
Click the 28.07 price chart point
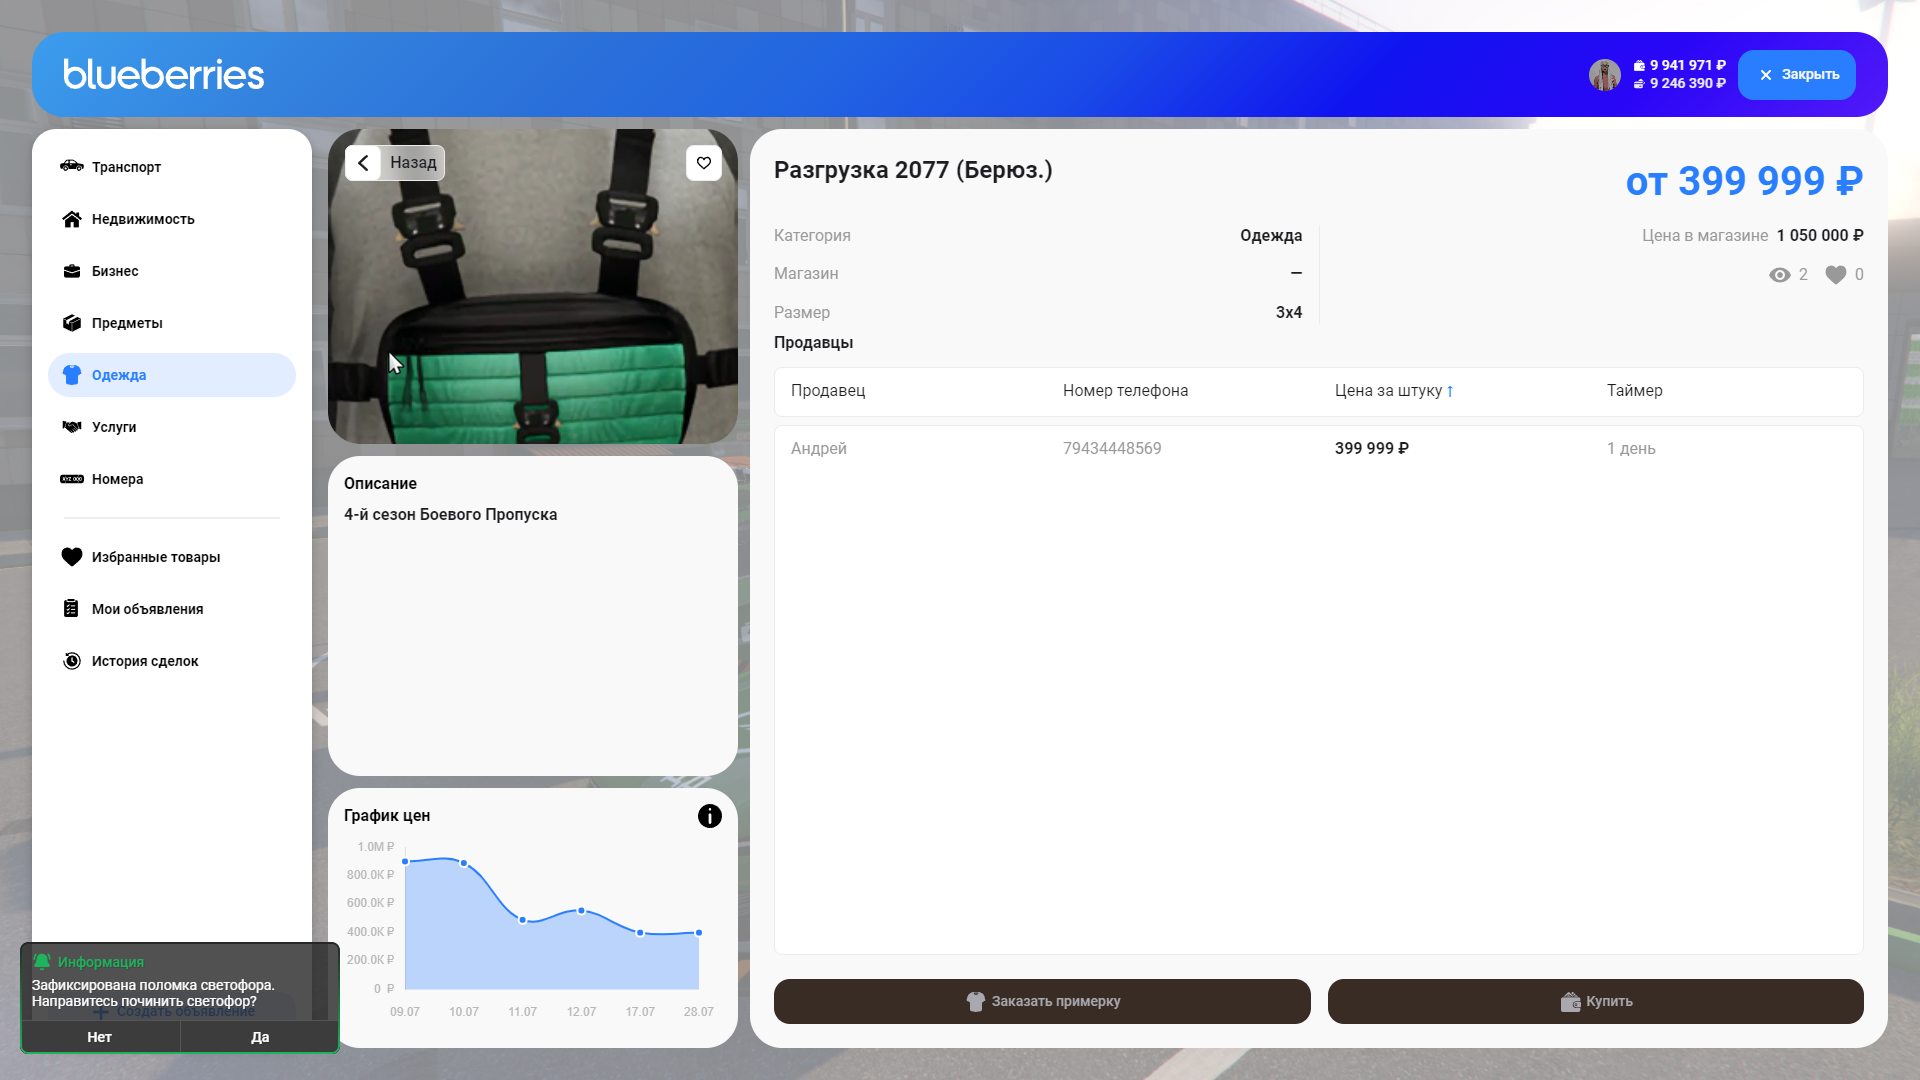pyautogui.click(x=699, y=933)
